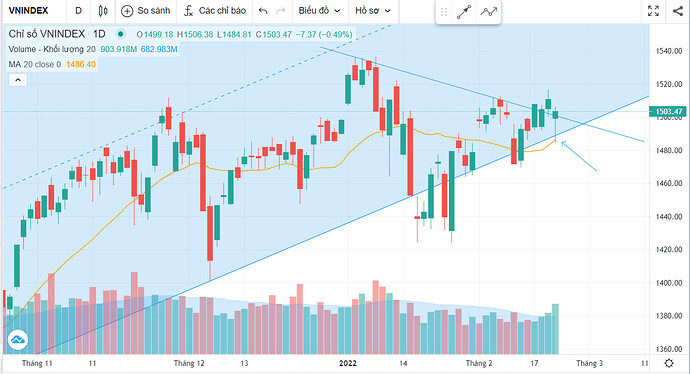Select the trend line drawing tool
The width and height of the screenshot is (690, 374).
464,12
